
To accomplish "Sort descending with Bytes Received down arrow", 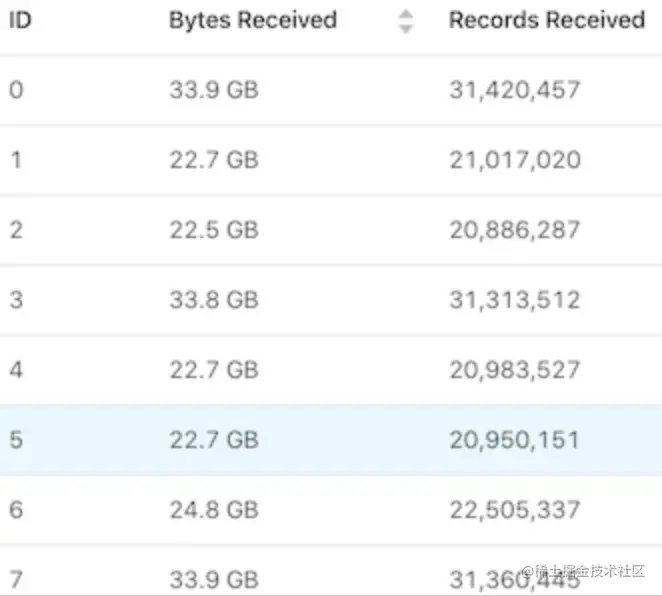I will click(406, 29).
